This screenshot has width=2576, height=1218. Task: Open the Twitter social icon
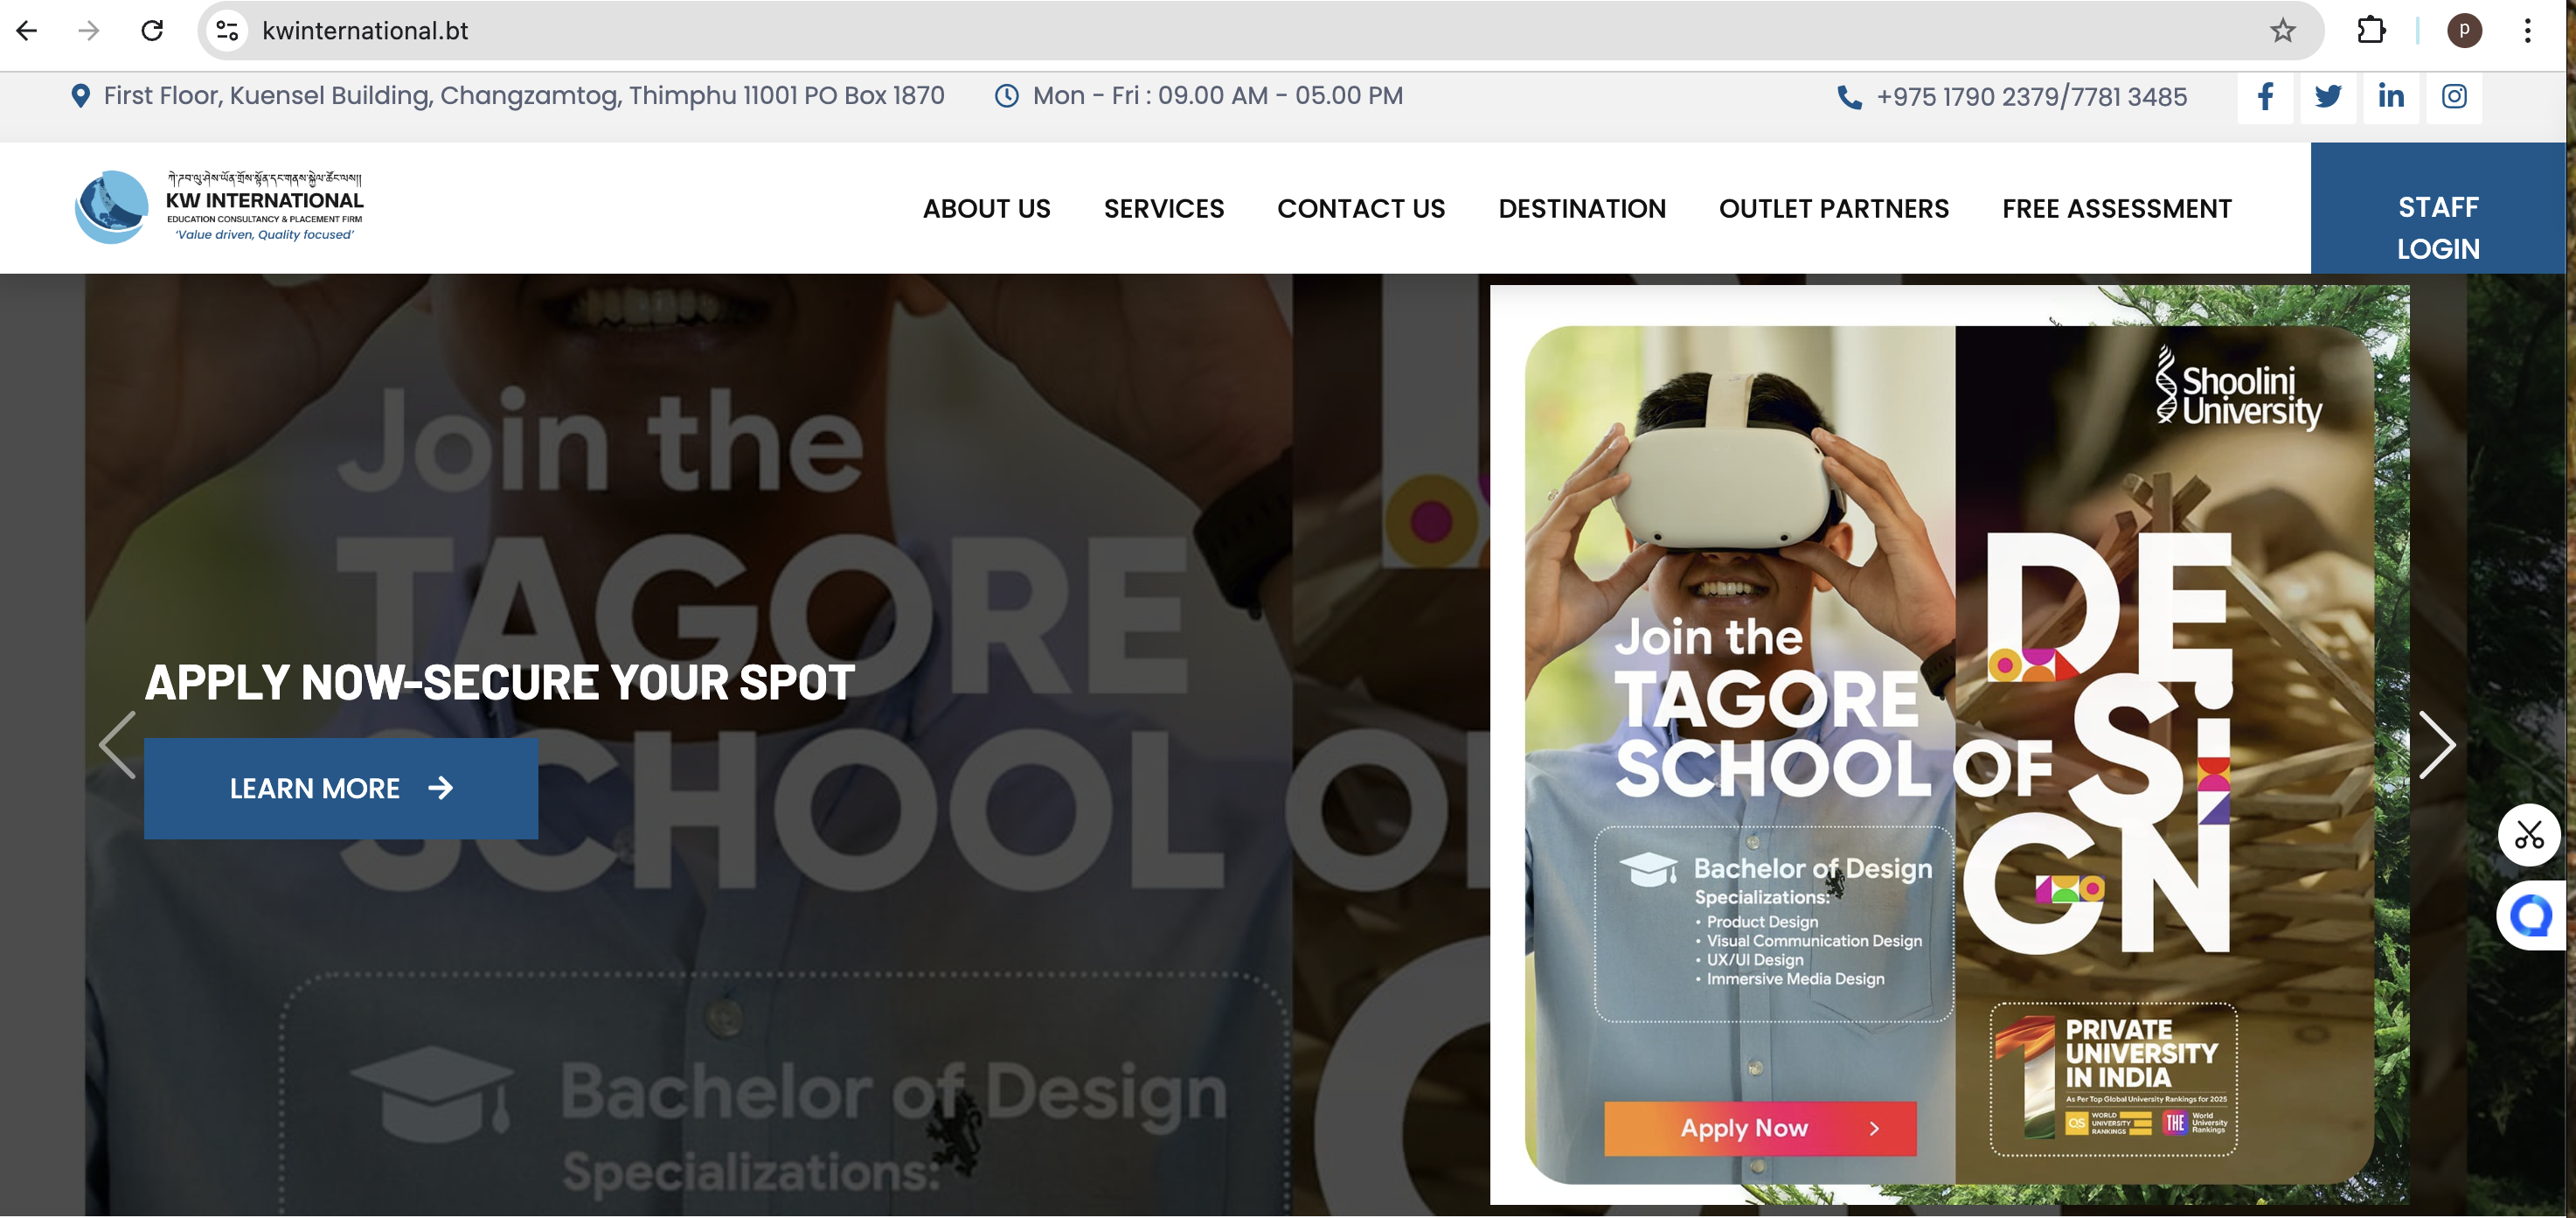[x=2328, y=97]
